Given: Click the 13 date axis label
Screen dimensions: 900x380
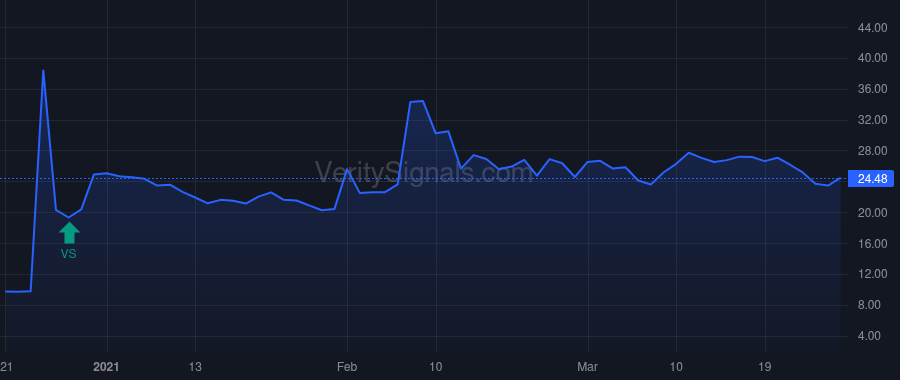Looking at the screenshot, I should tap(196, 366).
